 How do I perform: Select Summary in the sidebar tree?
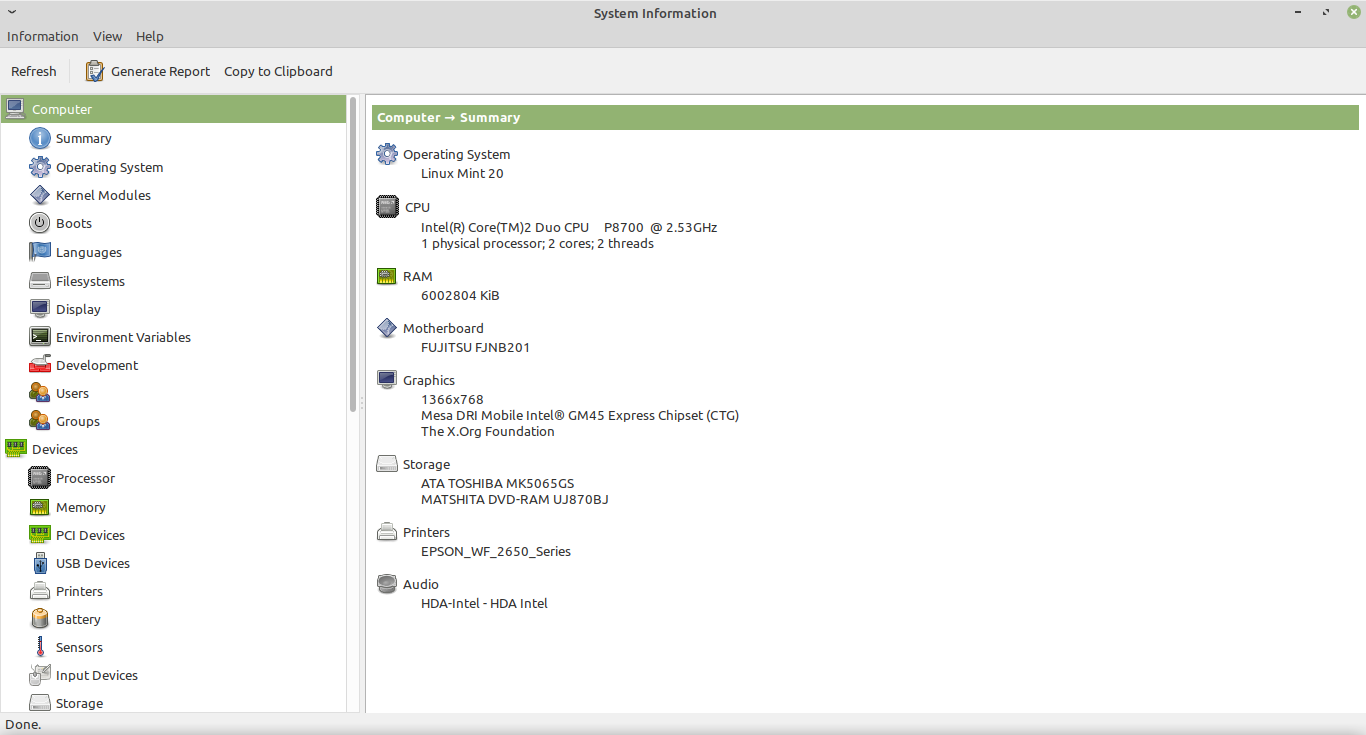[x=84, y=138]
